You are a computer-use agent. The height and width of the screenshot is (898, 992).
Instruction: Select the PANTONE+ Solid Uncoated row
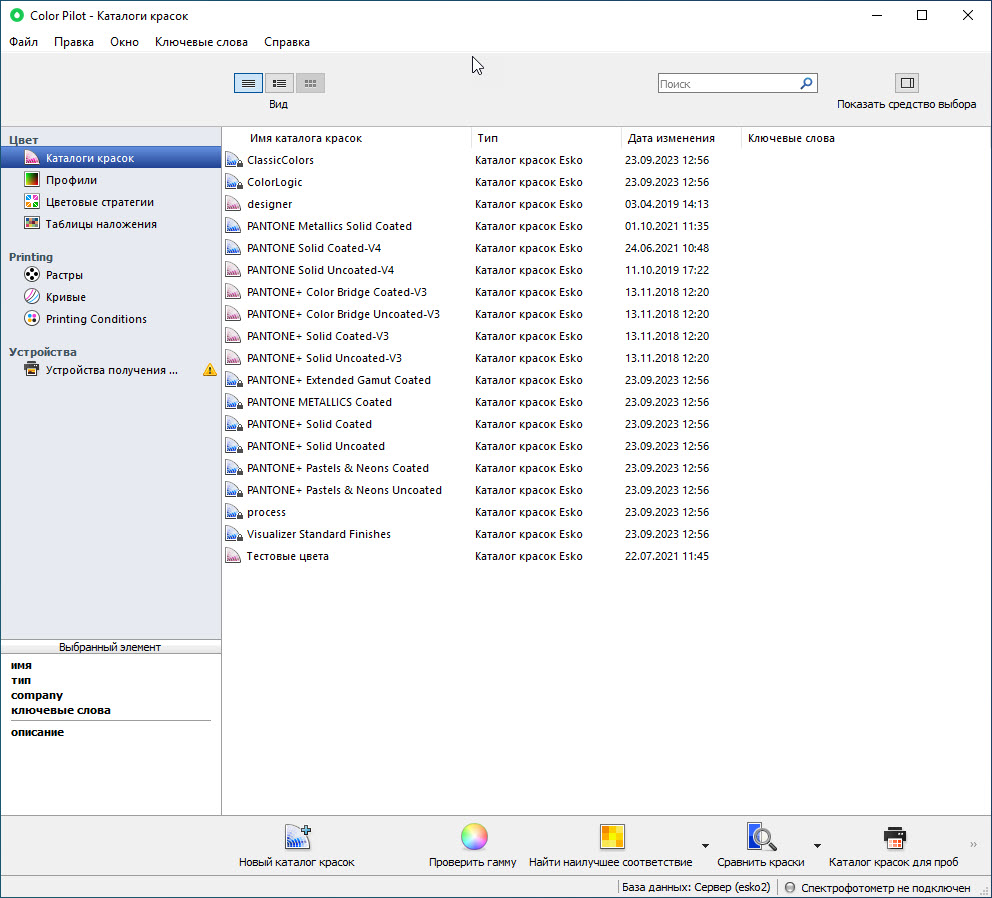(x=606, y=446)
